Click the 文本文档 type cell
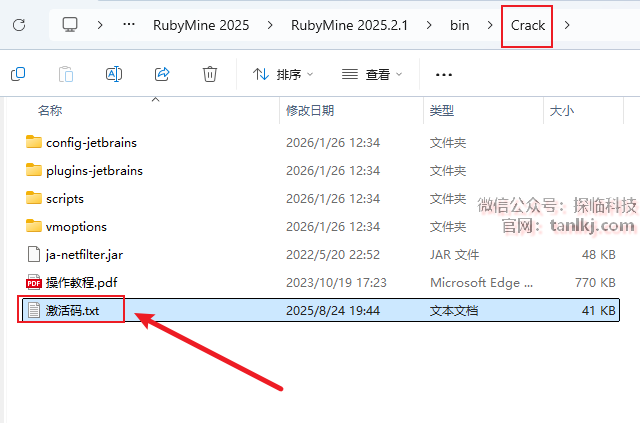The height and width of the screenshot is (423, 640). 454,311
